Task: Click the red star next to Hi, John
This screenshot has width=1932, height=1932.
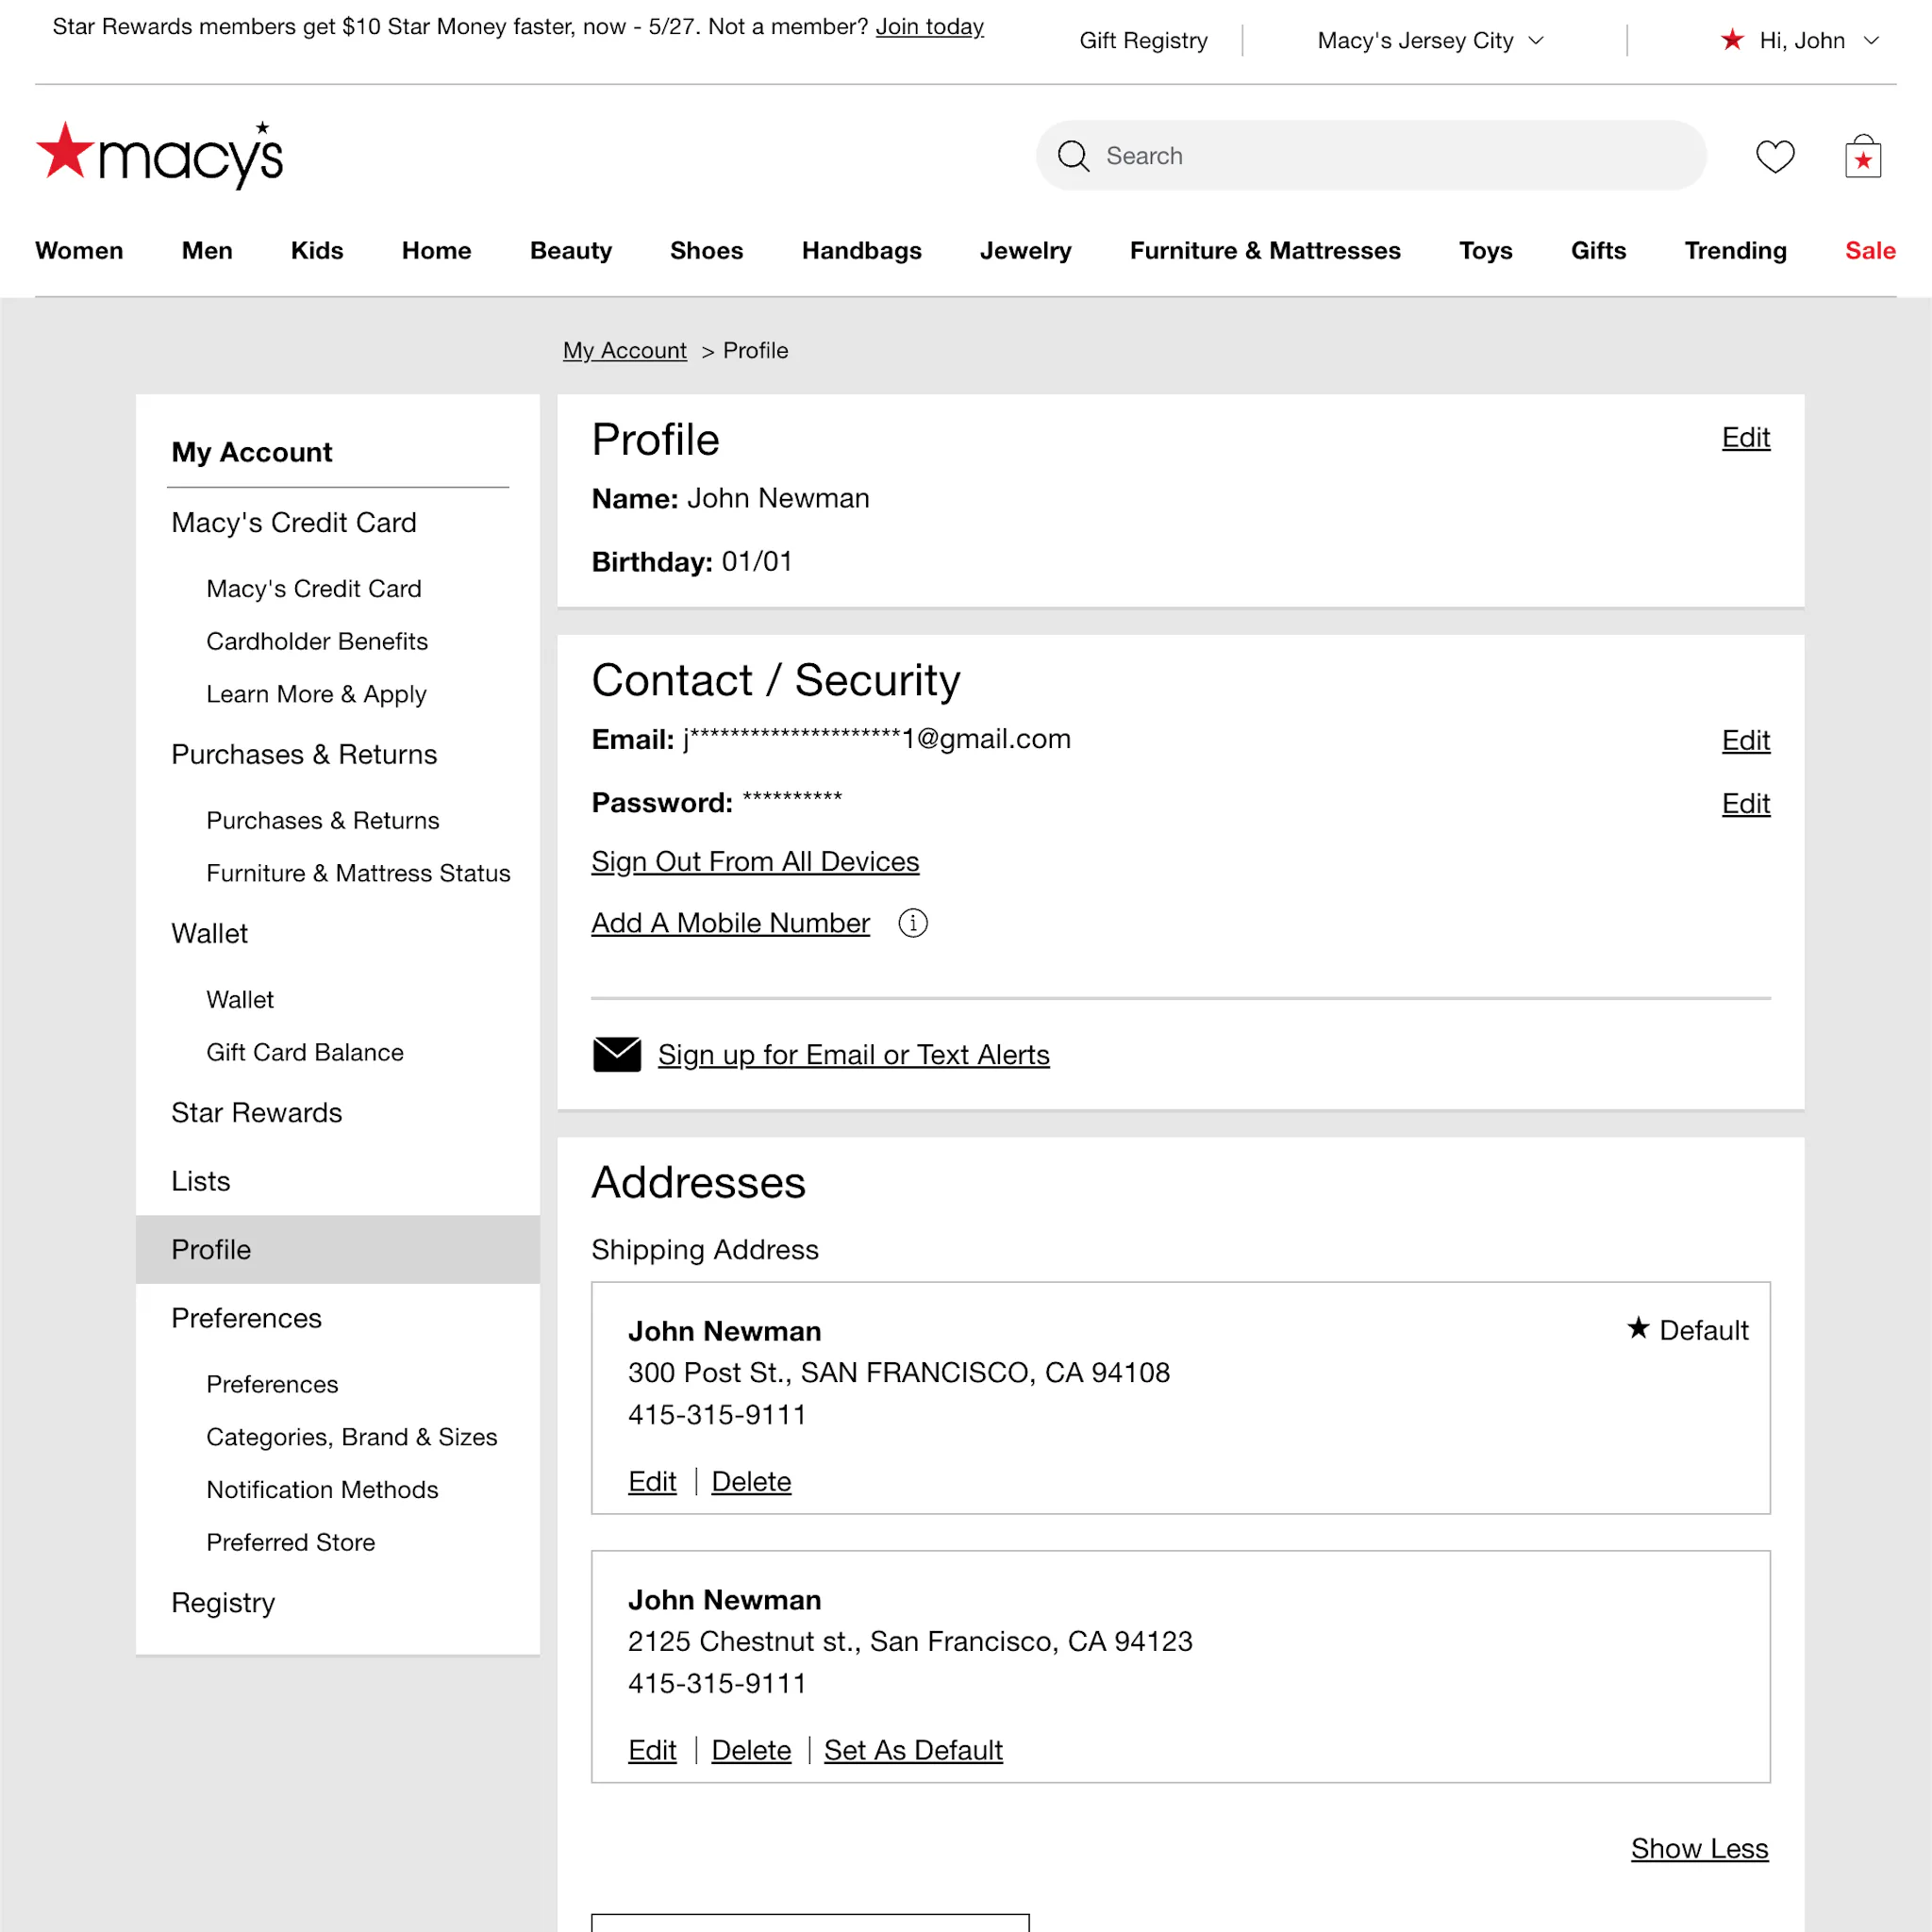Action: [x=1732, y=40]
